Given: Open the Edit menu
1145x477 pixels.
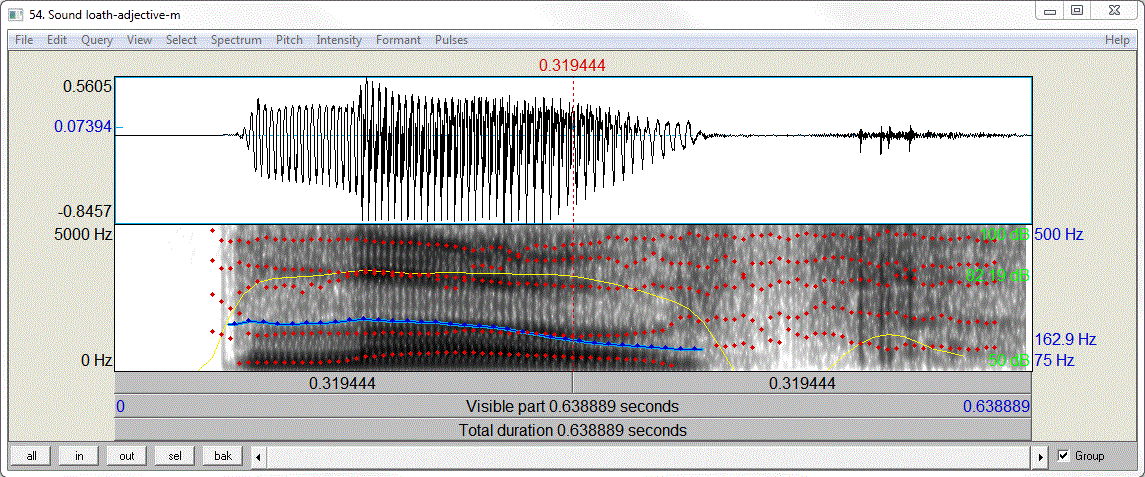Looking at the screenshot, I should click(57, 40).
